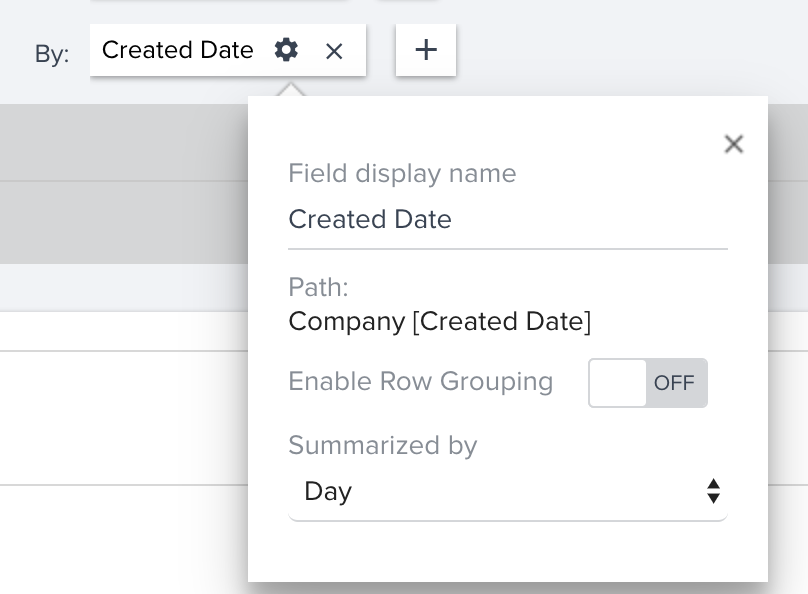Select the Day value in Summarized by
Screen dimensions: 808x594
(x=328, y=491)
